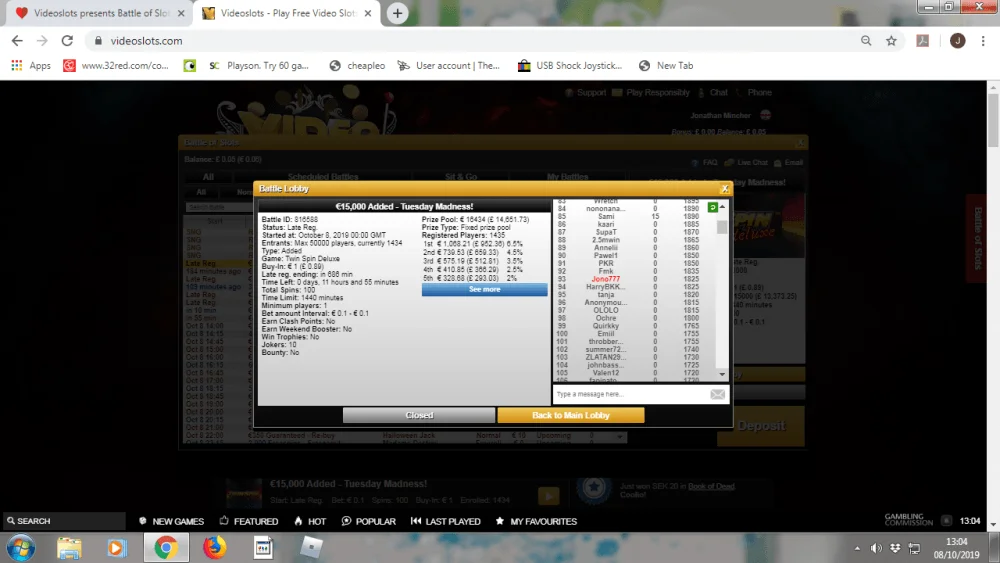The height and width of the screenshot is (563, 1000).
Task: Close the Battle Lobby popup
Action: point(724,189)
